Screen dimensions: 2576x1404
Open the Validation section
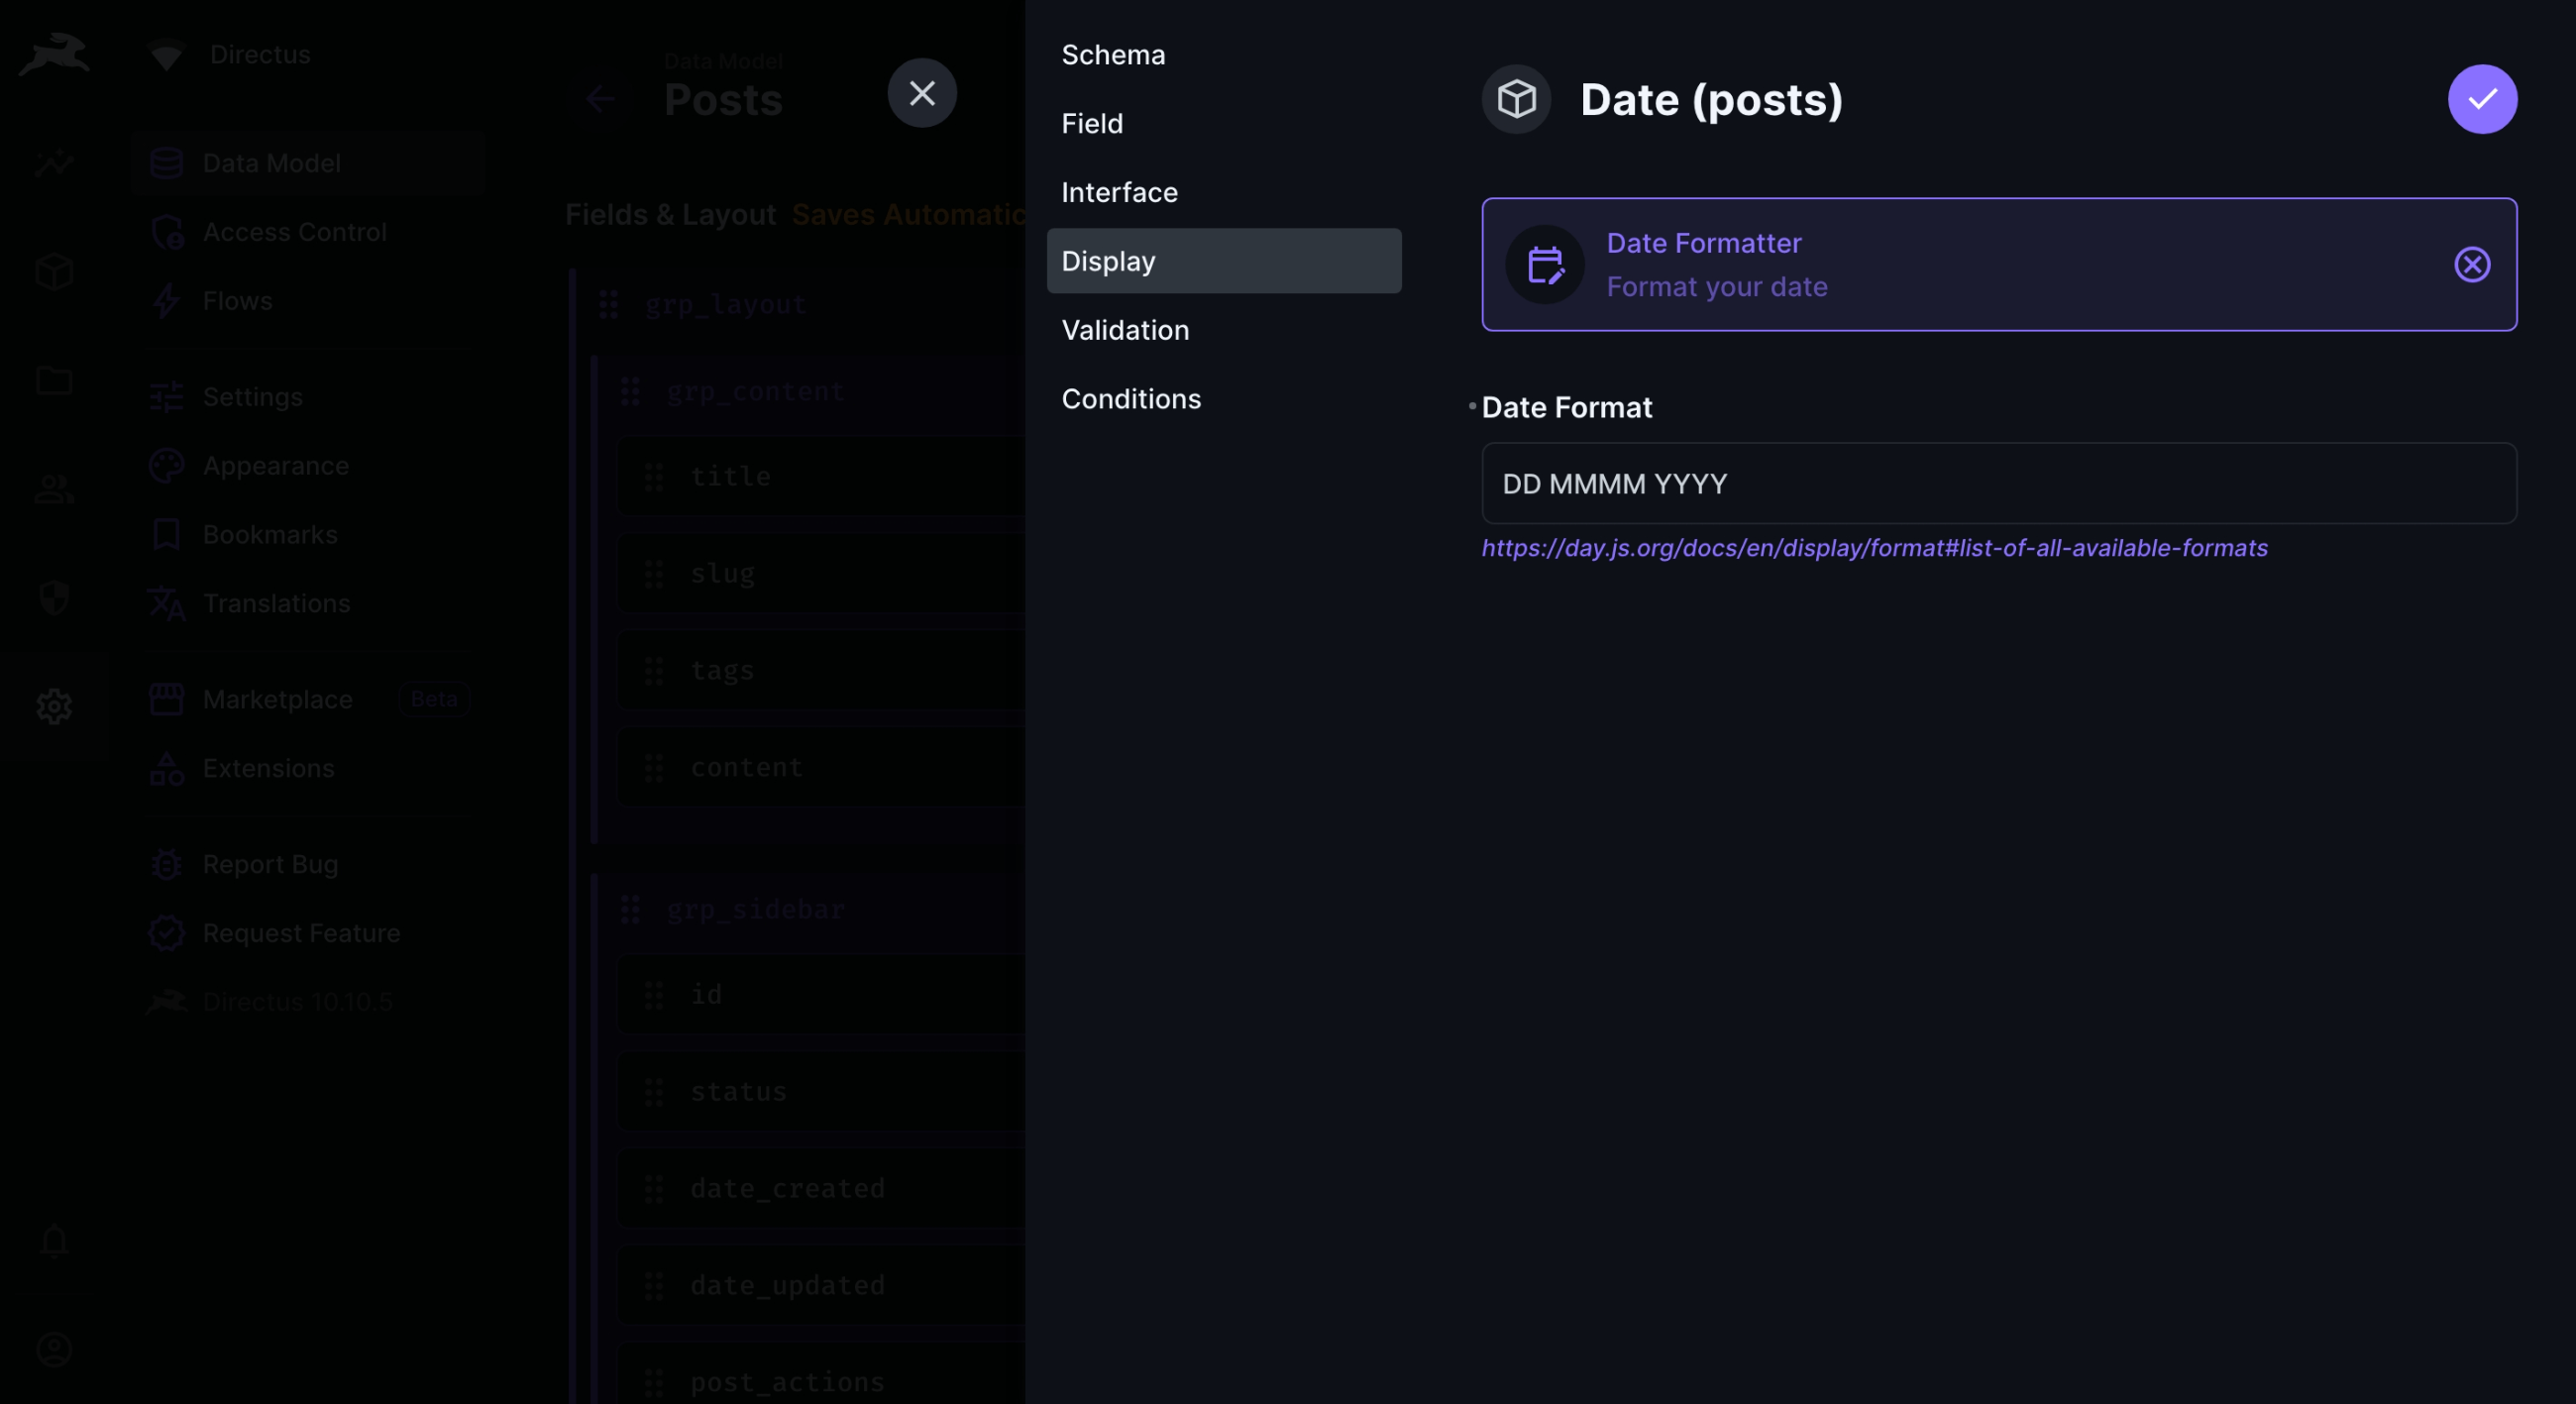point(1125,330)
